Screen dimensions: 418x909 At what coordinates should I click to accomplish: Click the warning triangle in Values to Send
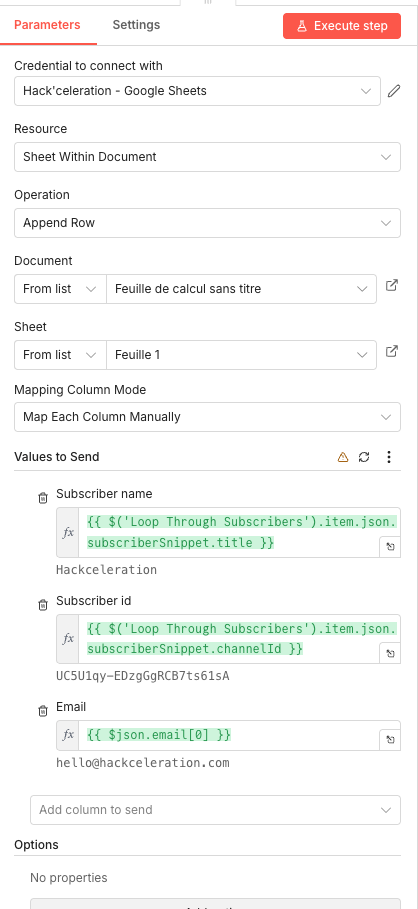(343, 457)
